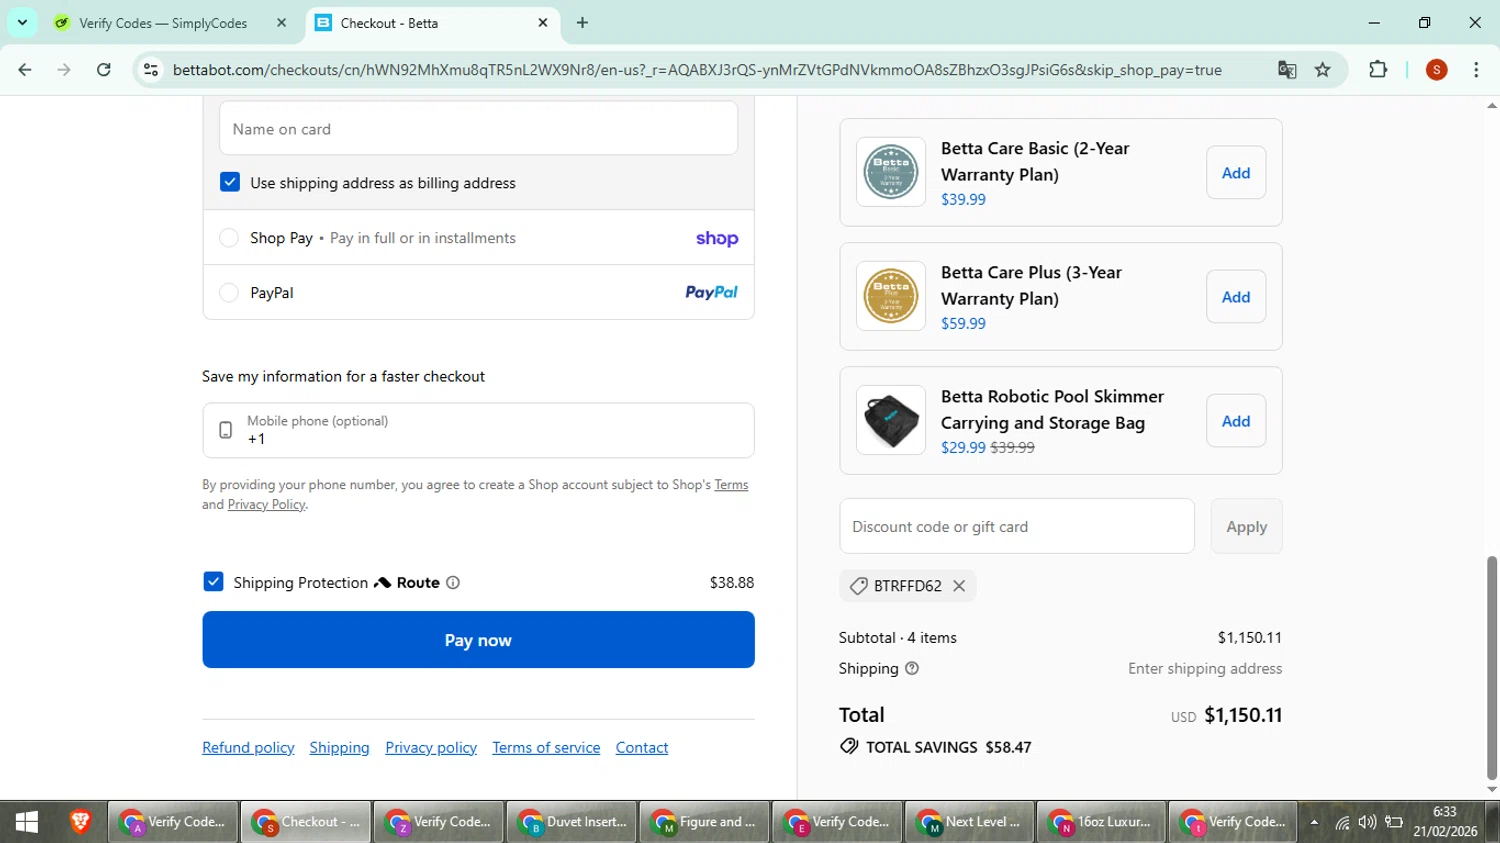The width and height of the screenshot is (1500, 843).
Task: Click the page vertical scrollbar thumb
Action: point(1492,667)
